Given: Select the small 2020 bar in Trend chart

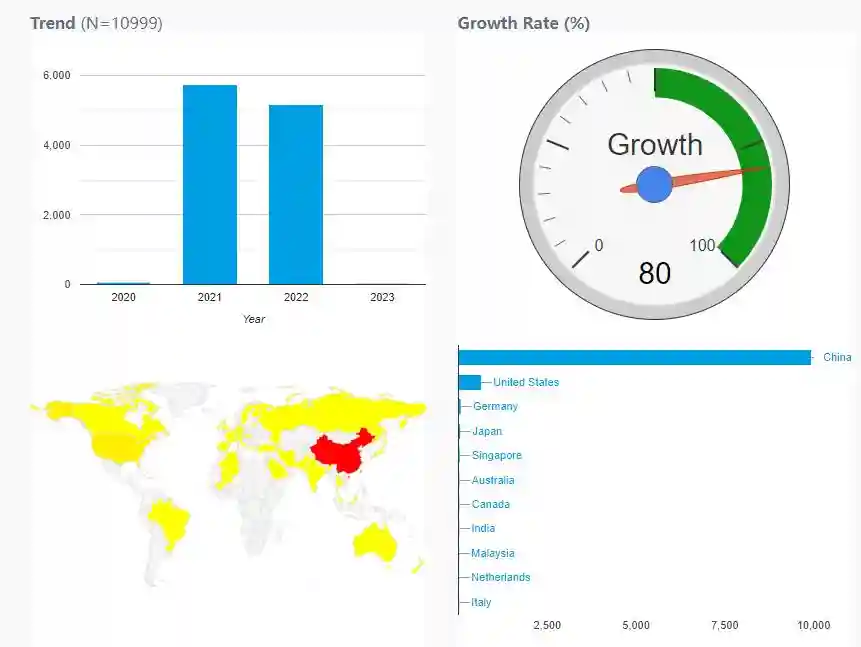Looking at the screenshot, I should tap(123, 283).
